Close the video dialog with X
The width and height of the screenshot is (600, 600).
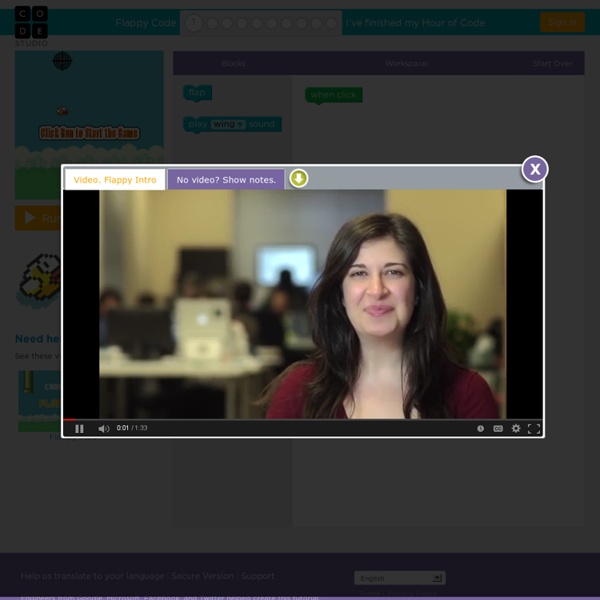(535, 169)
